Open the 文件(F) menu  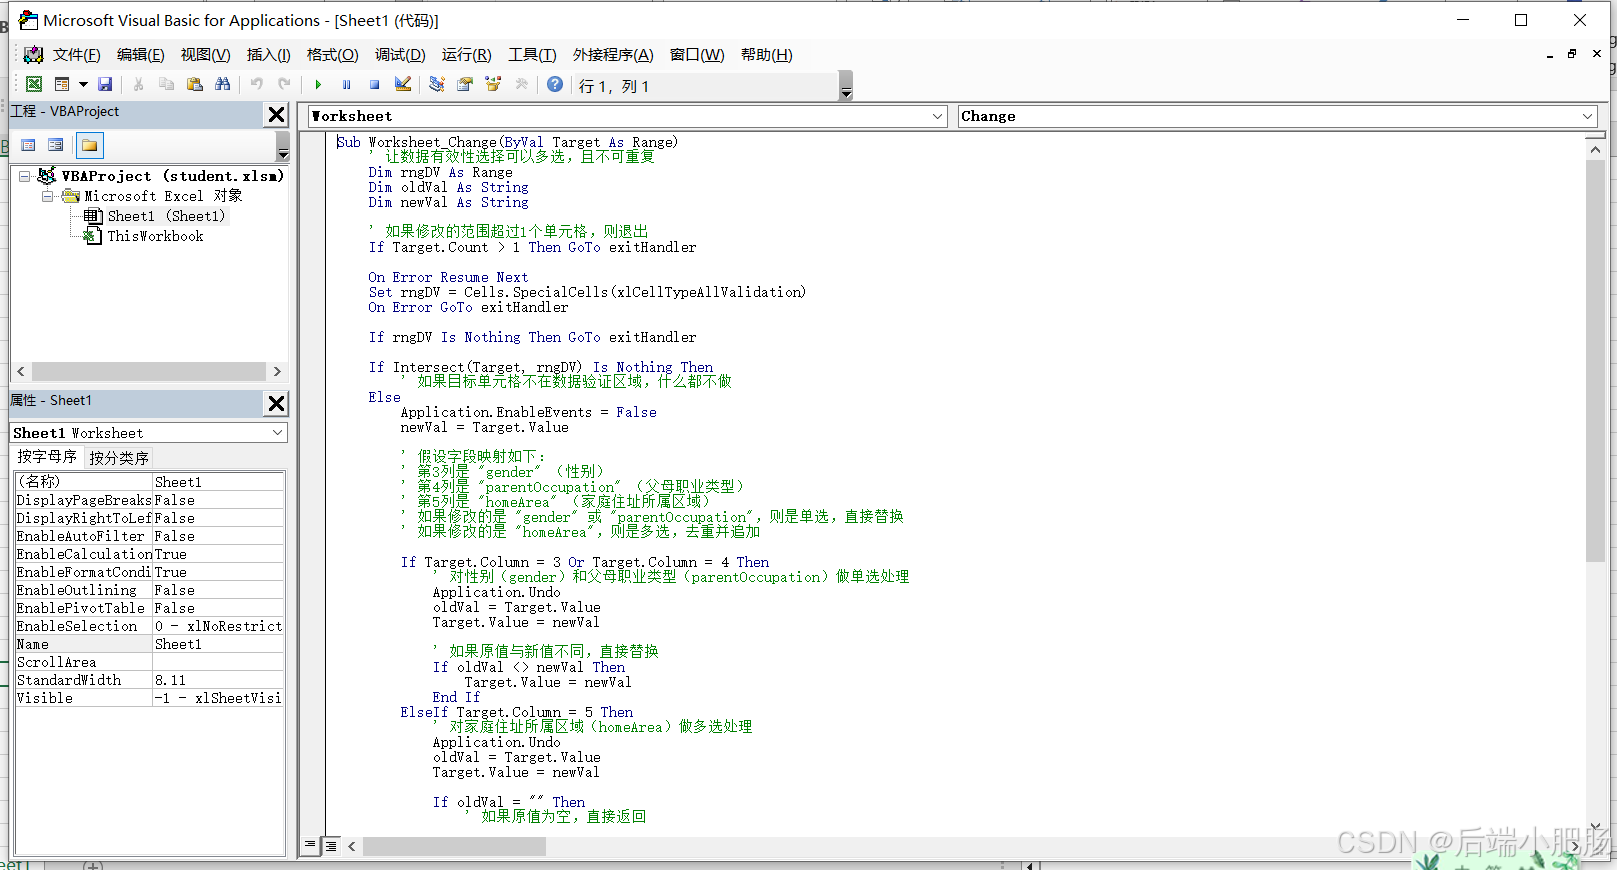tap(76, 55)
